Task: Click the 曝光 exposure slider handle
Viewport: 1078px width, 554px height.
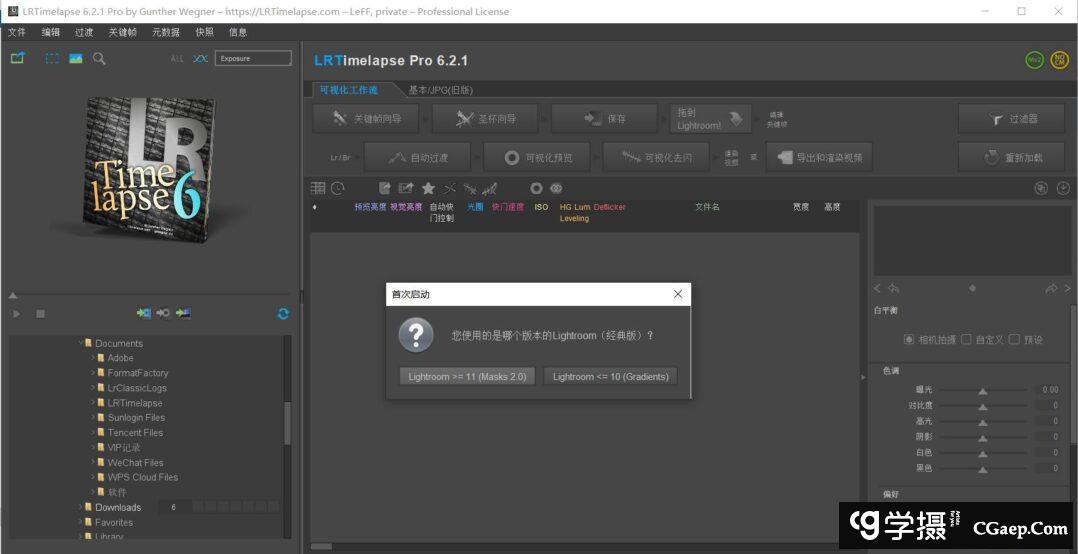Action: tap(982, 391)
